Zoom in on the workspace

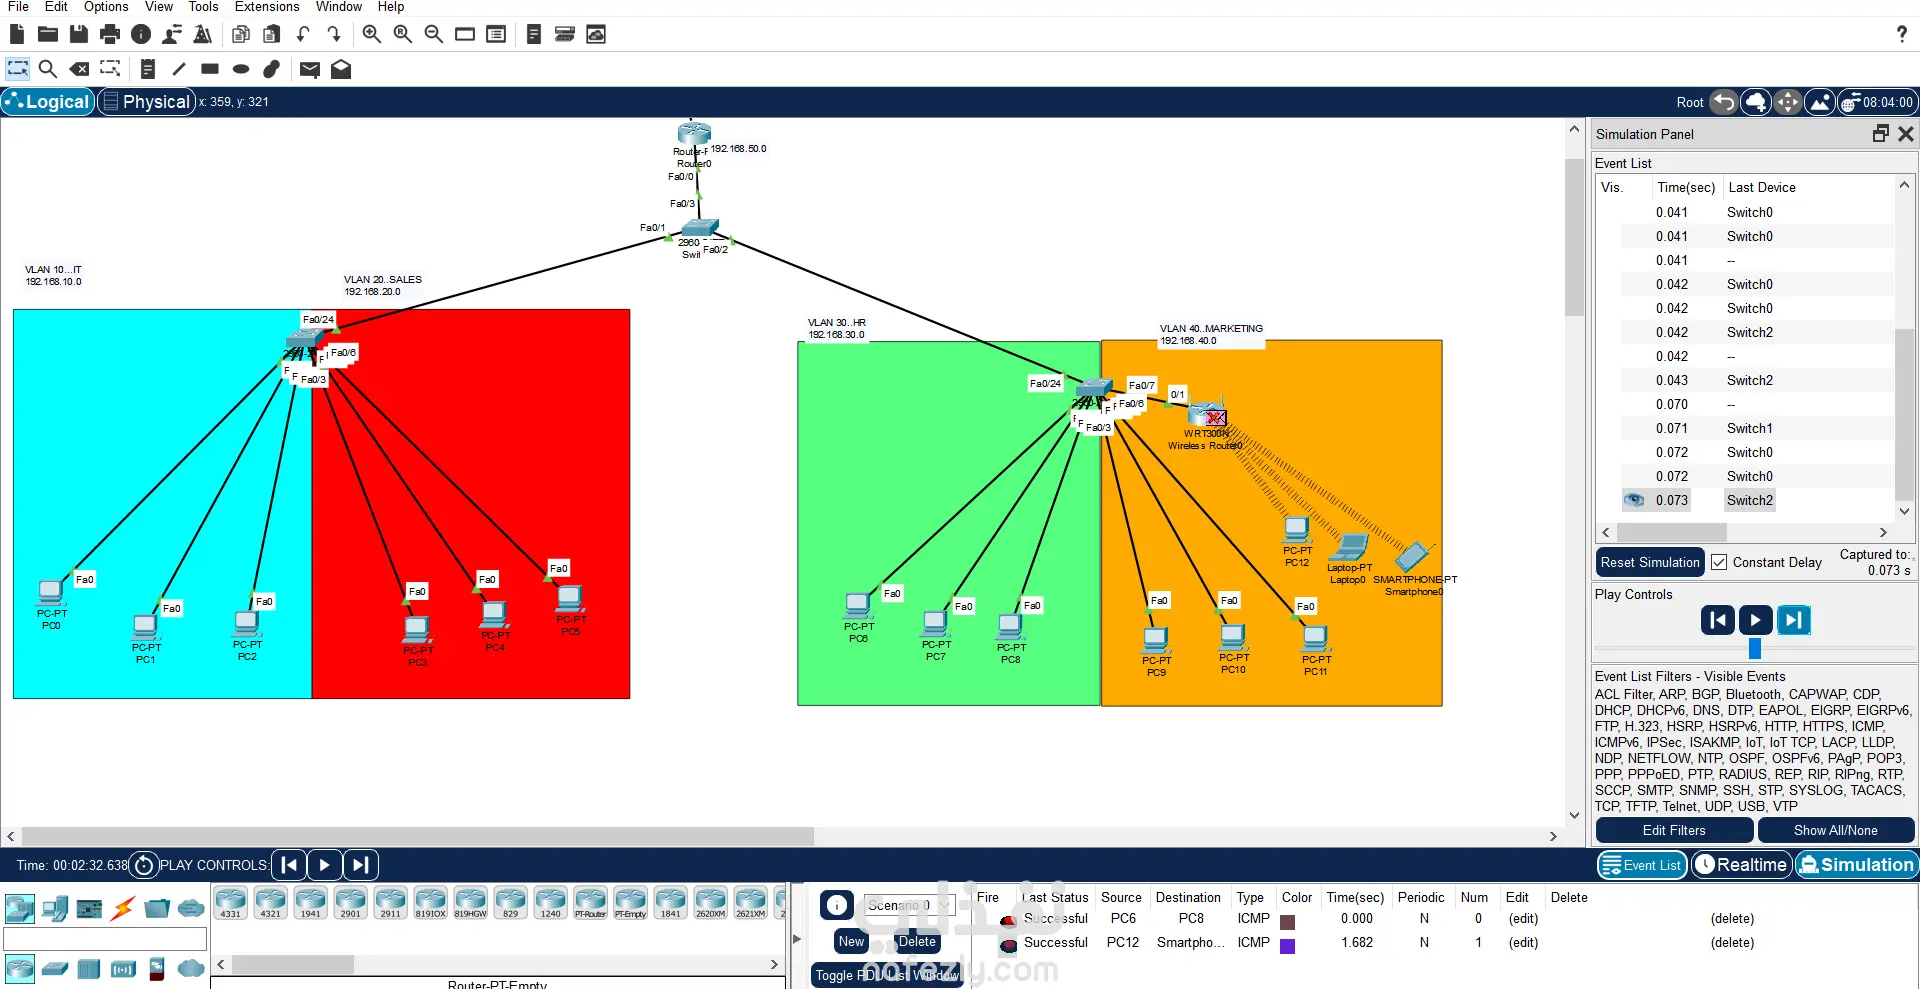point(372,34)
